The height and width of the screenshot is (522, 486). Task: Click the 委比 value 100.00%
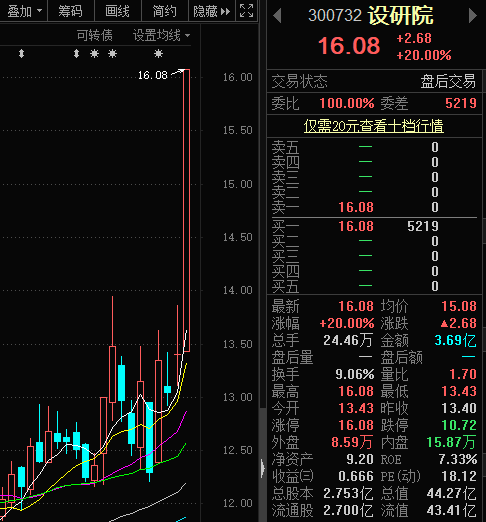pyautogui.click(x=347, y=103)
